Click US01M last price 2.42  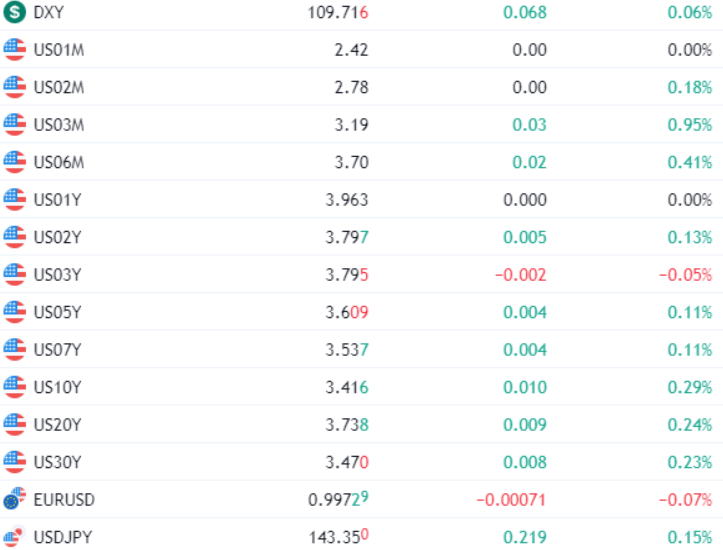pos(351,50)
